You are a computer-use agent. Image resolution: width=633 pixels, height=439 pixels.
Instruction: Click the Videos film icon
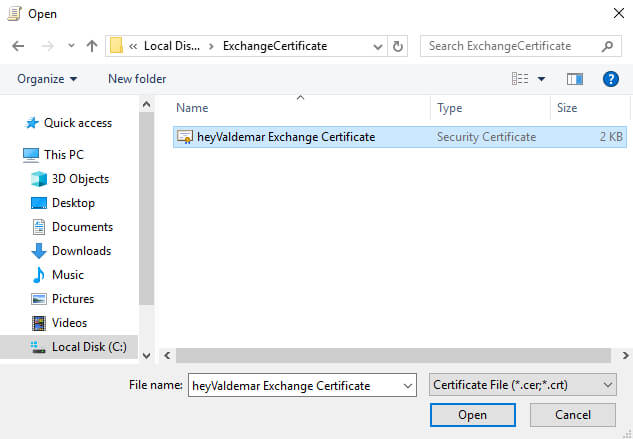point(39,323)
